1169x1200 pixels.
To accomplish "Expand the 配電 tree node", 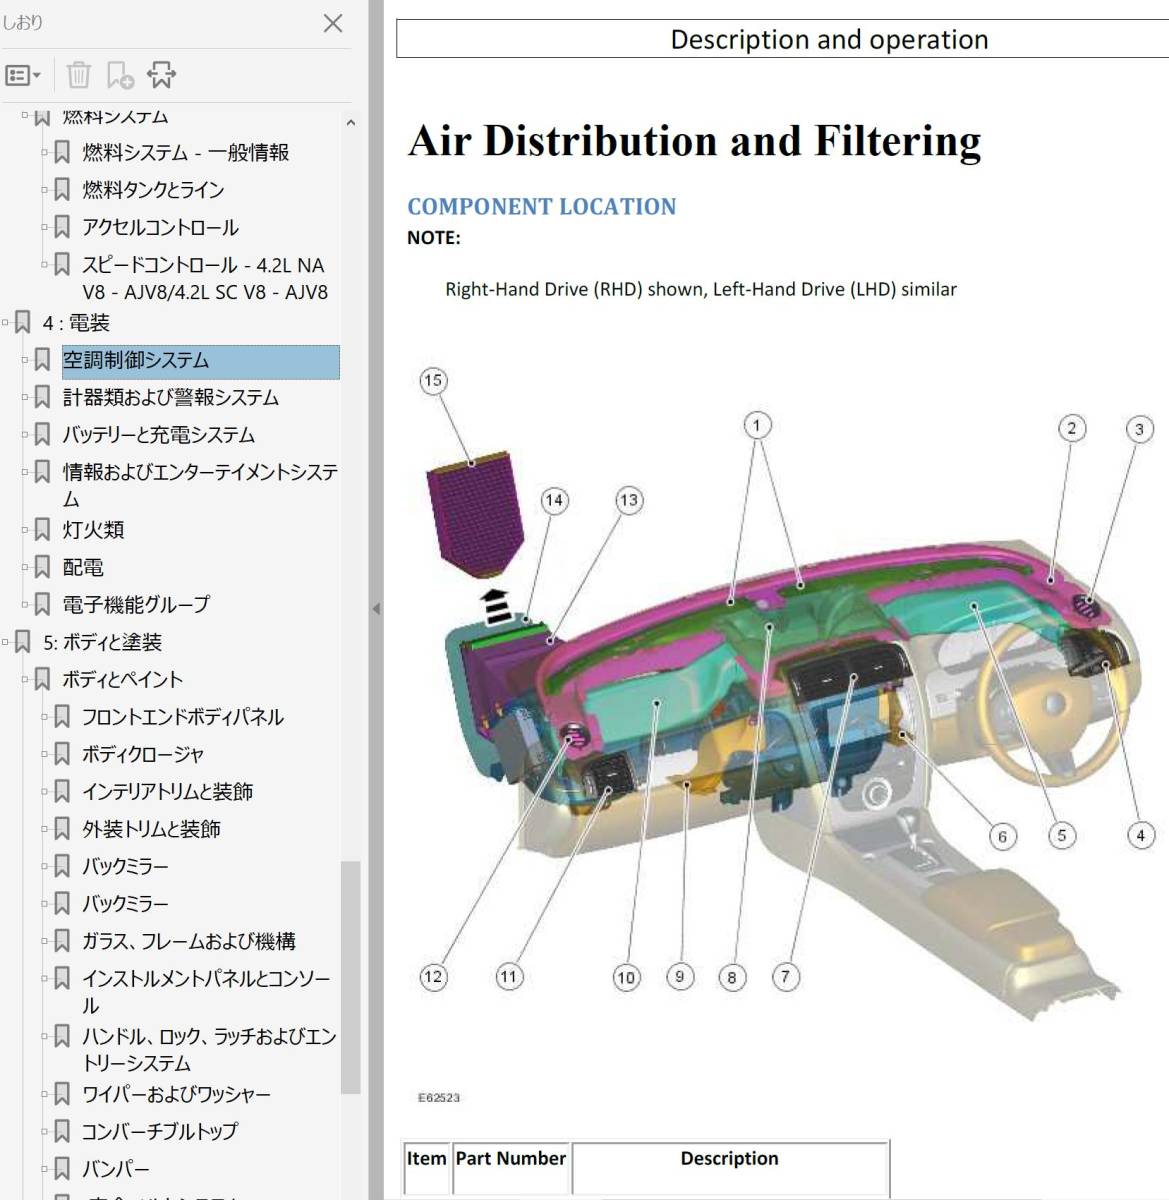I will coord(25,567).
